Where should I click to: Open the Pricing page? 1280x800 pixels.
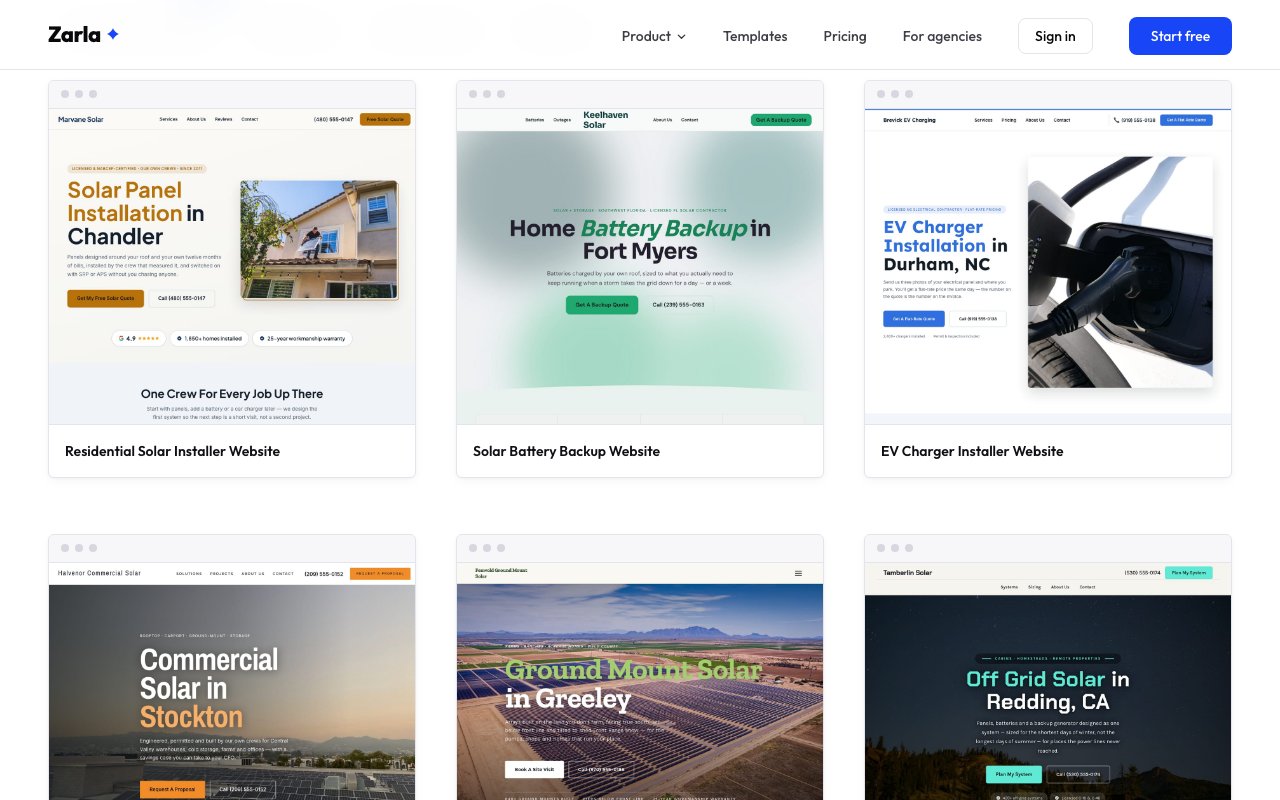click(x=845, y=36)
